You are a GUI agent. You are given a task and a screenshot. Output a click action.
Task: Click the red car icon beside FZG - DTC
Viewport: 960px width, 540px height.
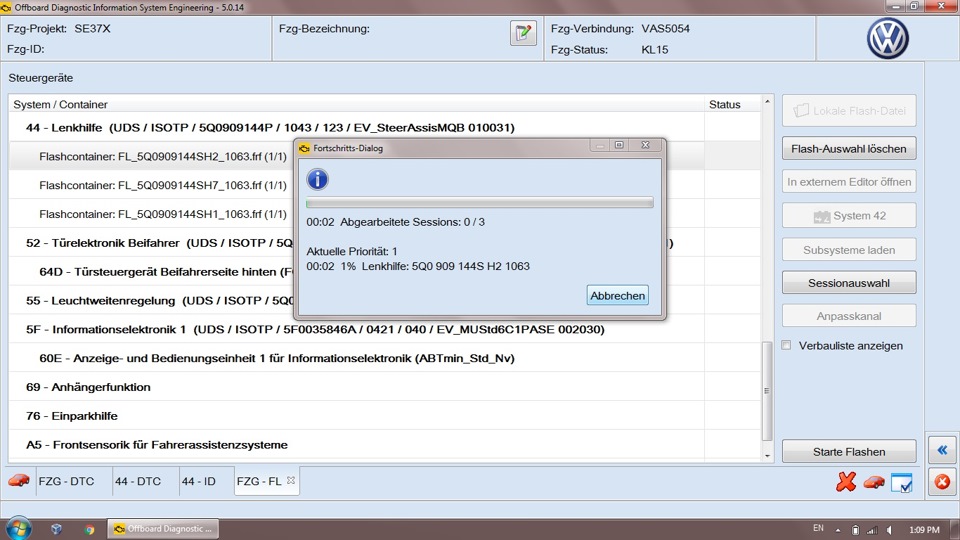19,481
